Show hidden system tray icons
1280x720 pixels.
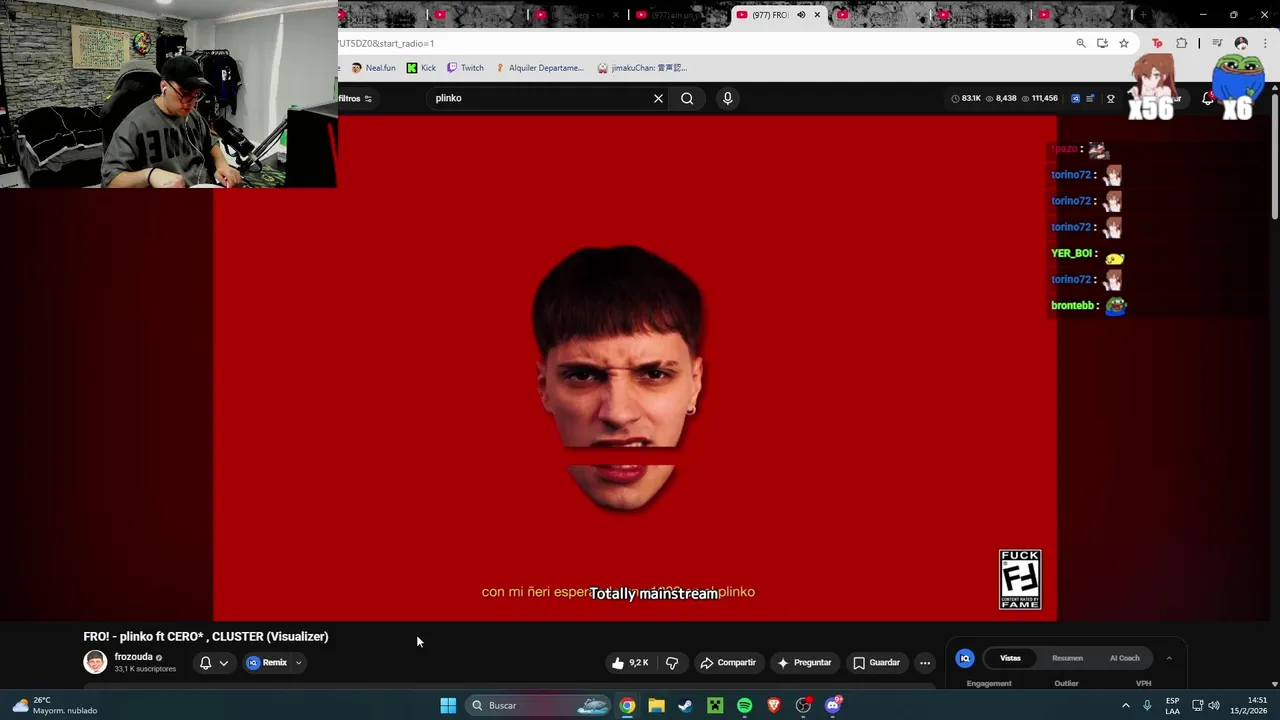(x=1125, y=705)
